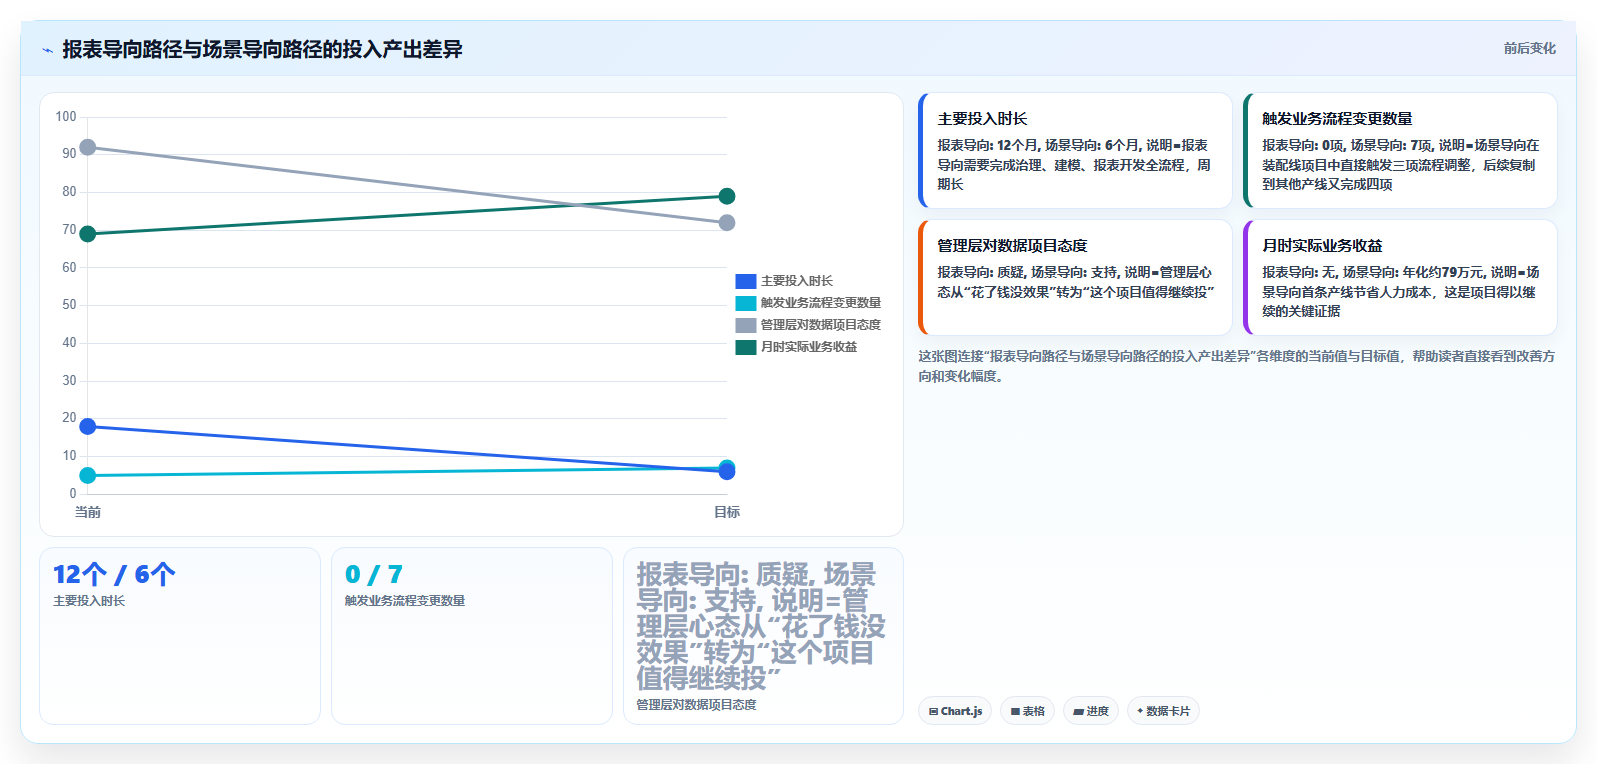Click the 目标 x-axis label
Screen dimensions: 1597x764
[727, 512]
